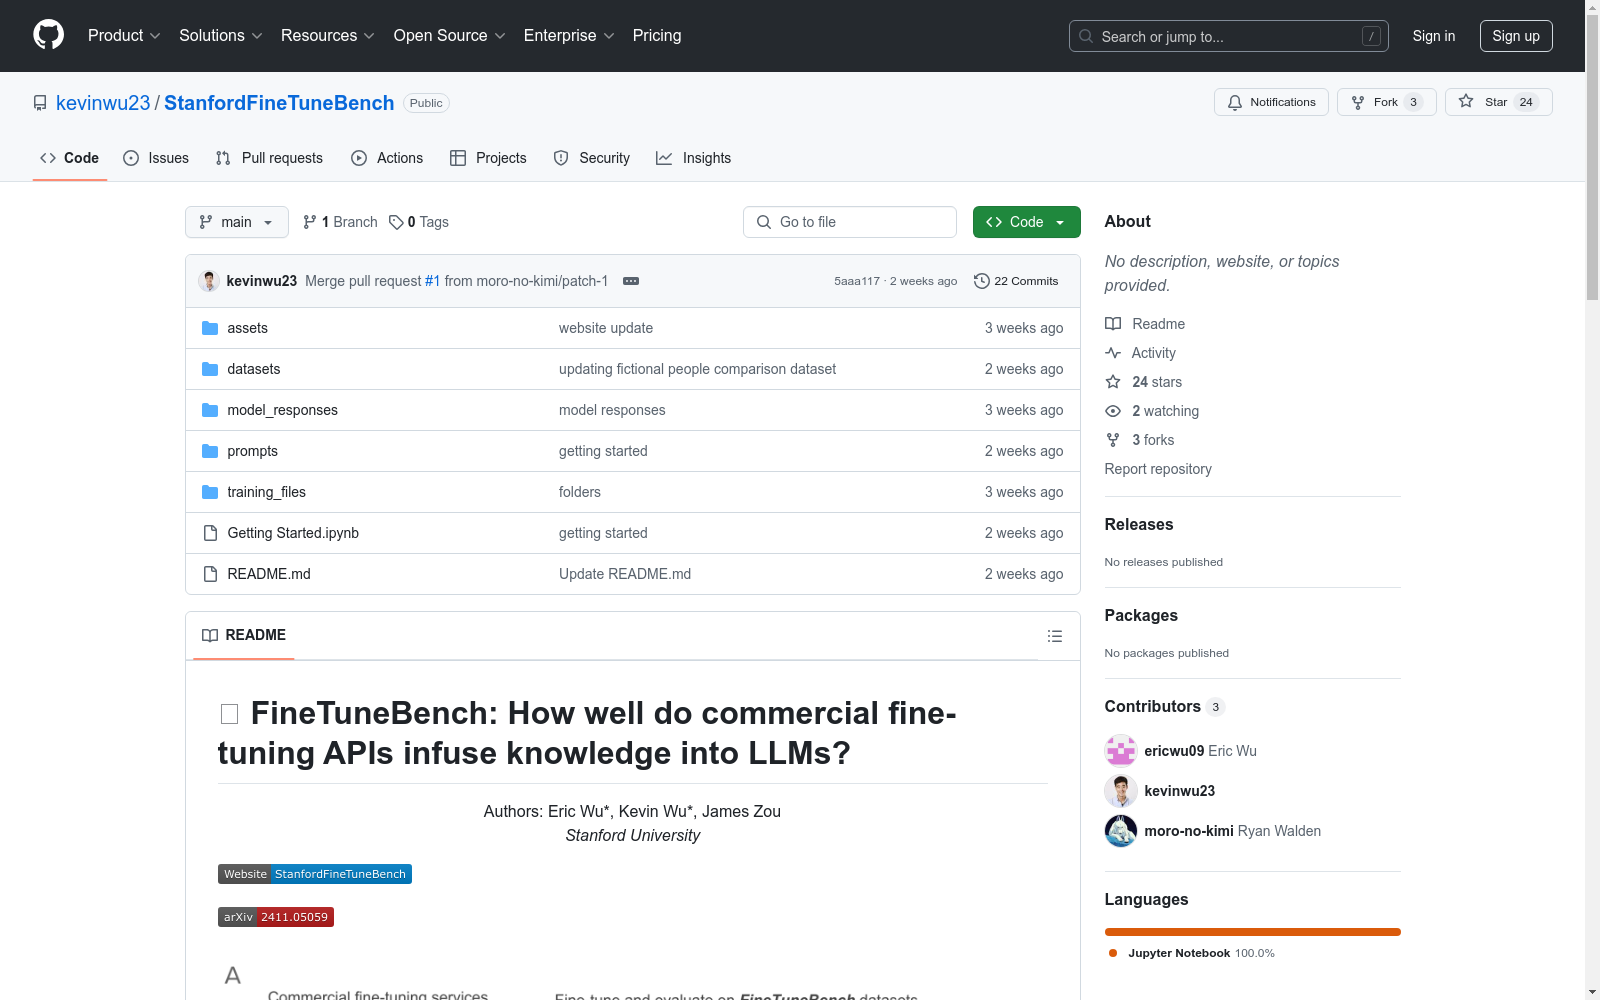Viewport: 1600px width, 1000px height.
Task: Open the training_files folder
Action: coord(266,492)
